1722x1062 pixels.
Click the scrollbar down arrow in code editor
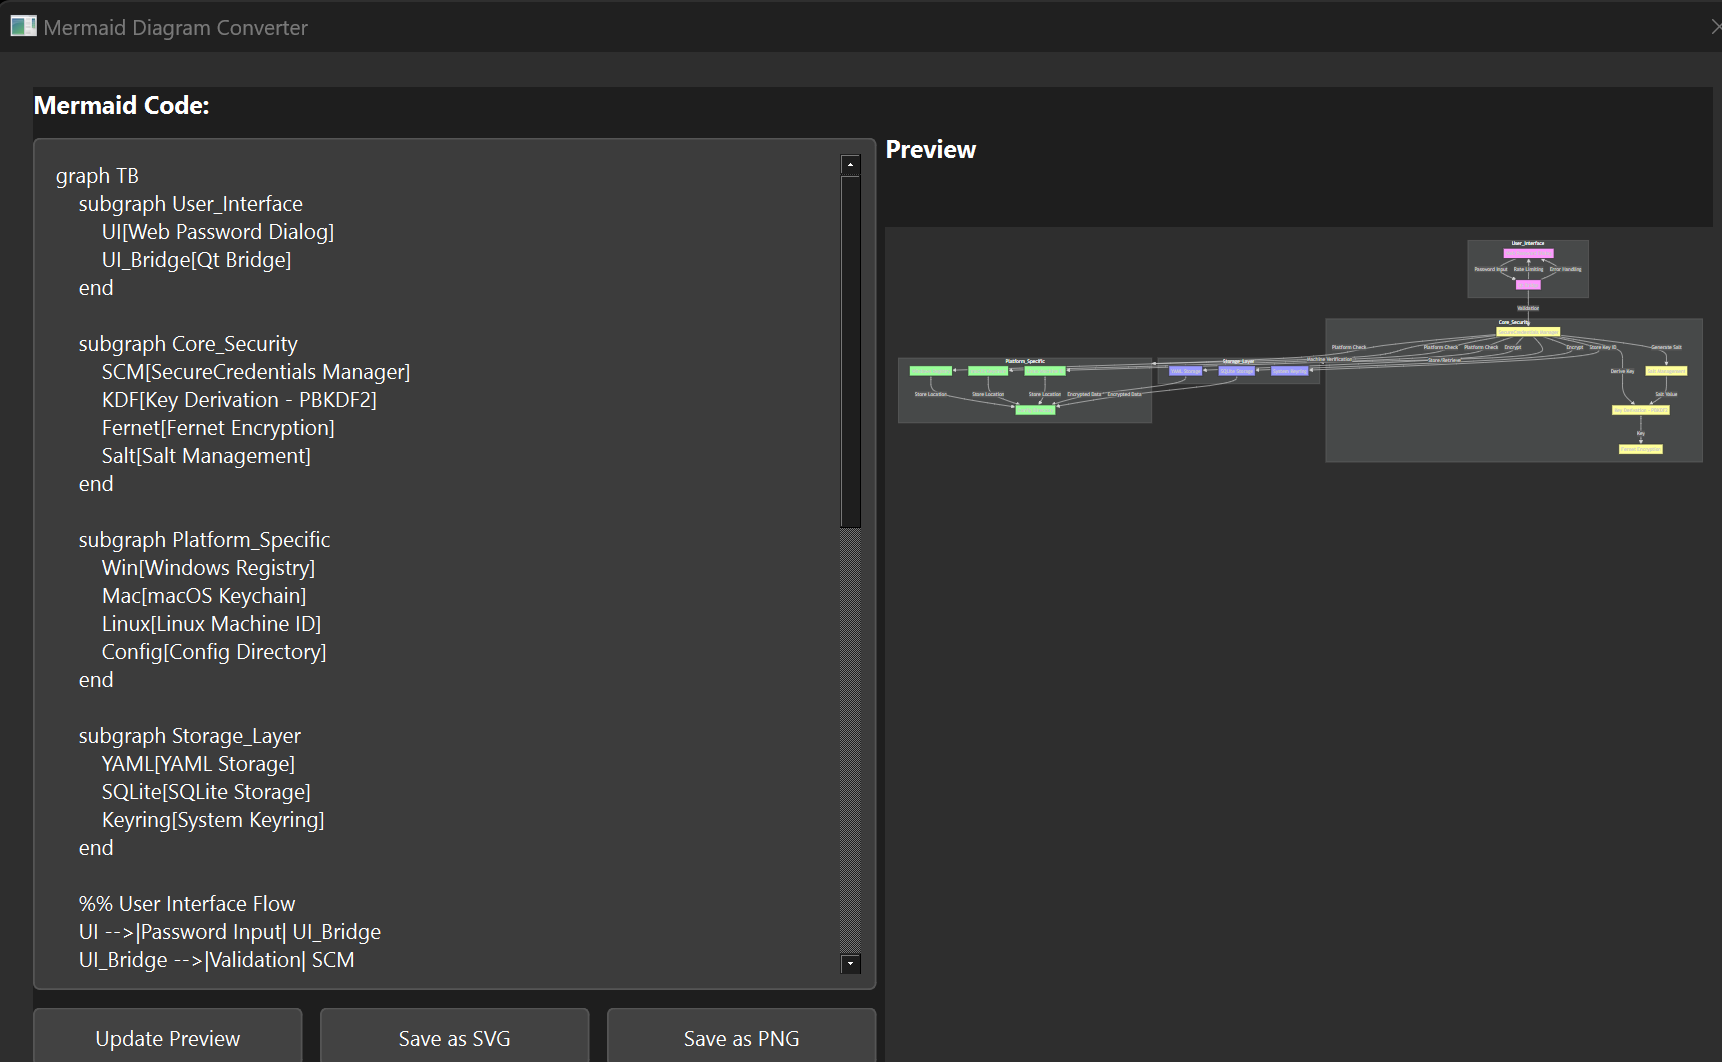tap(851, 964)
